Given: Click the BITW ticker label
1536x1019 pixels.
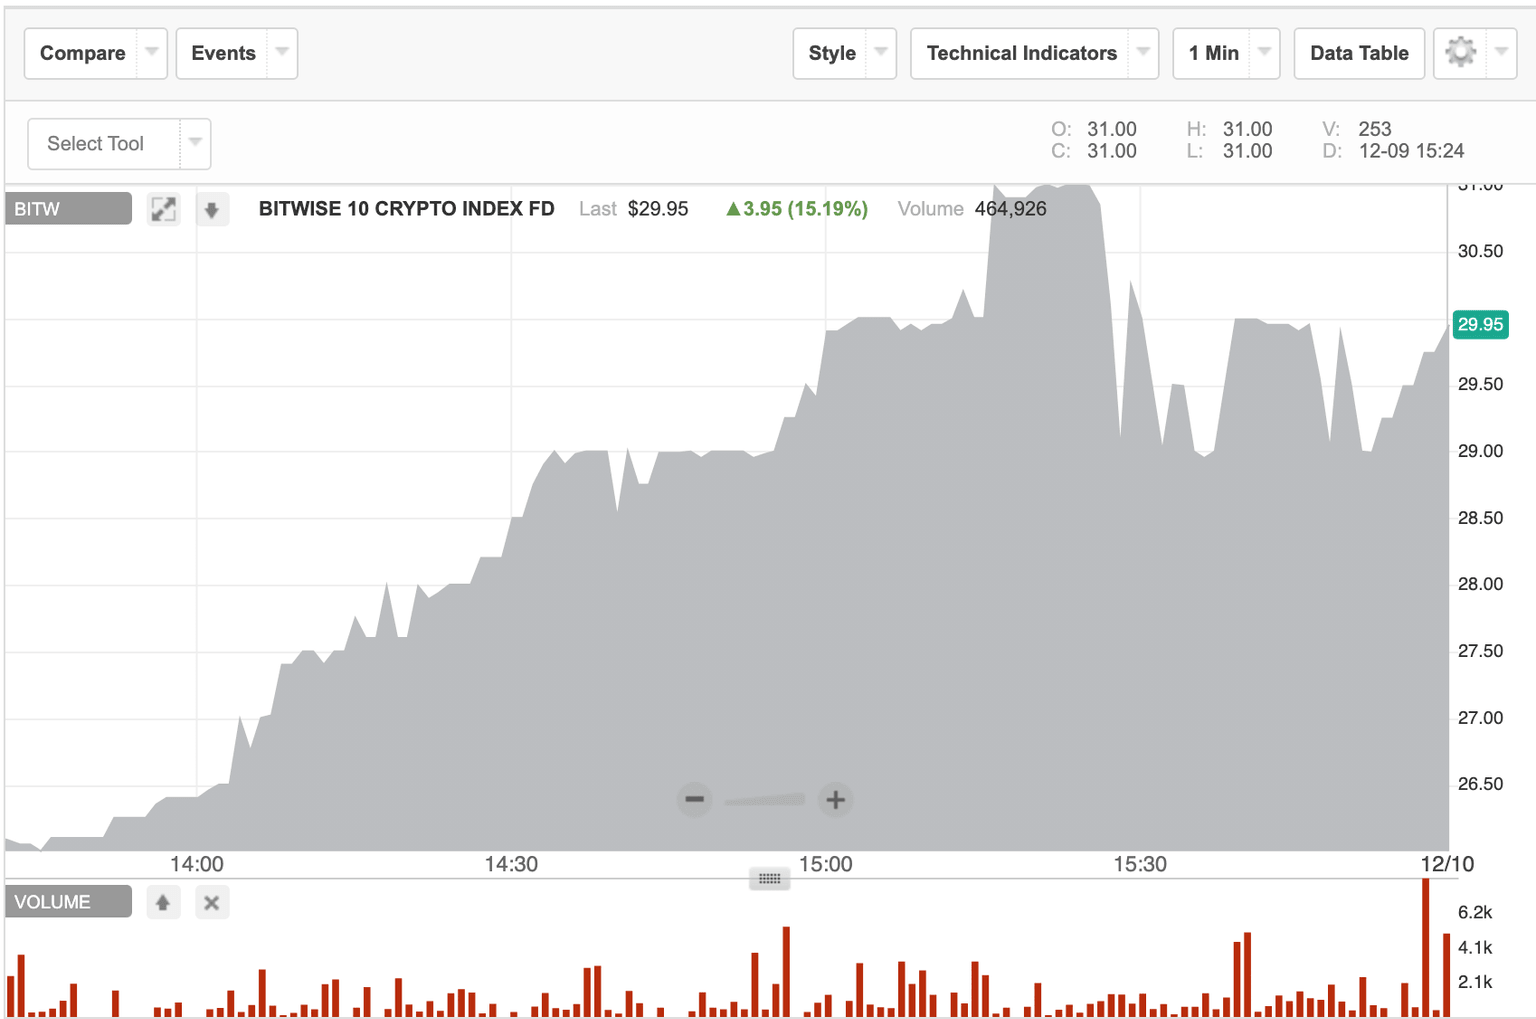Looking at the screenshot, I should 67,208.
